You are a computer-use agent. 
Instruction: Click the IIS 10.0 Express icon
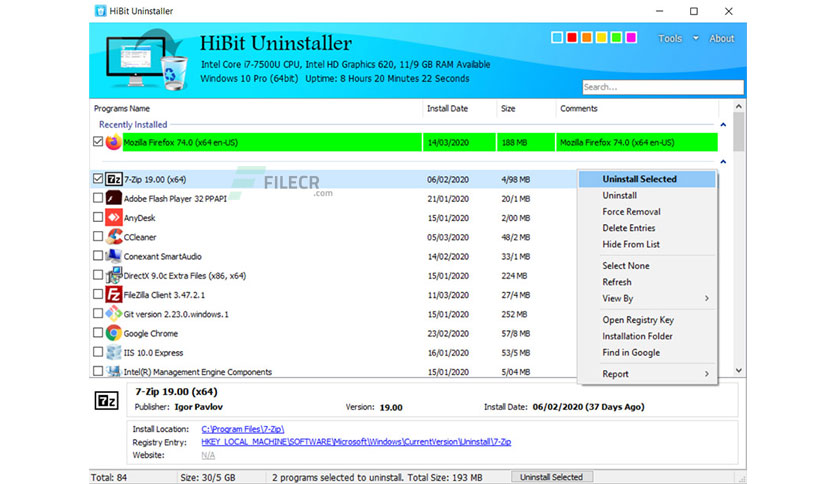click(113, 352)
